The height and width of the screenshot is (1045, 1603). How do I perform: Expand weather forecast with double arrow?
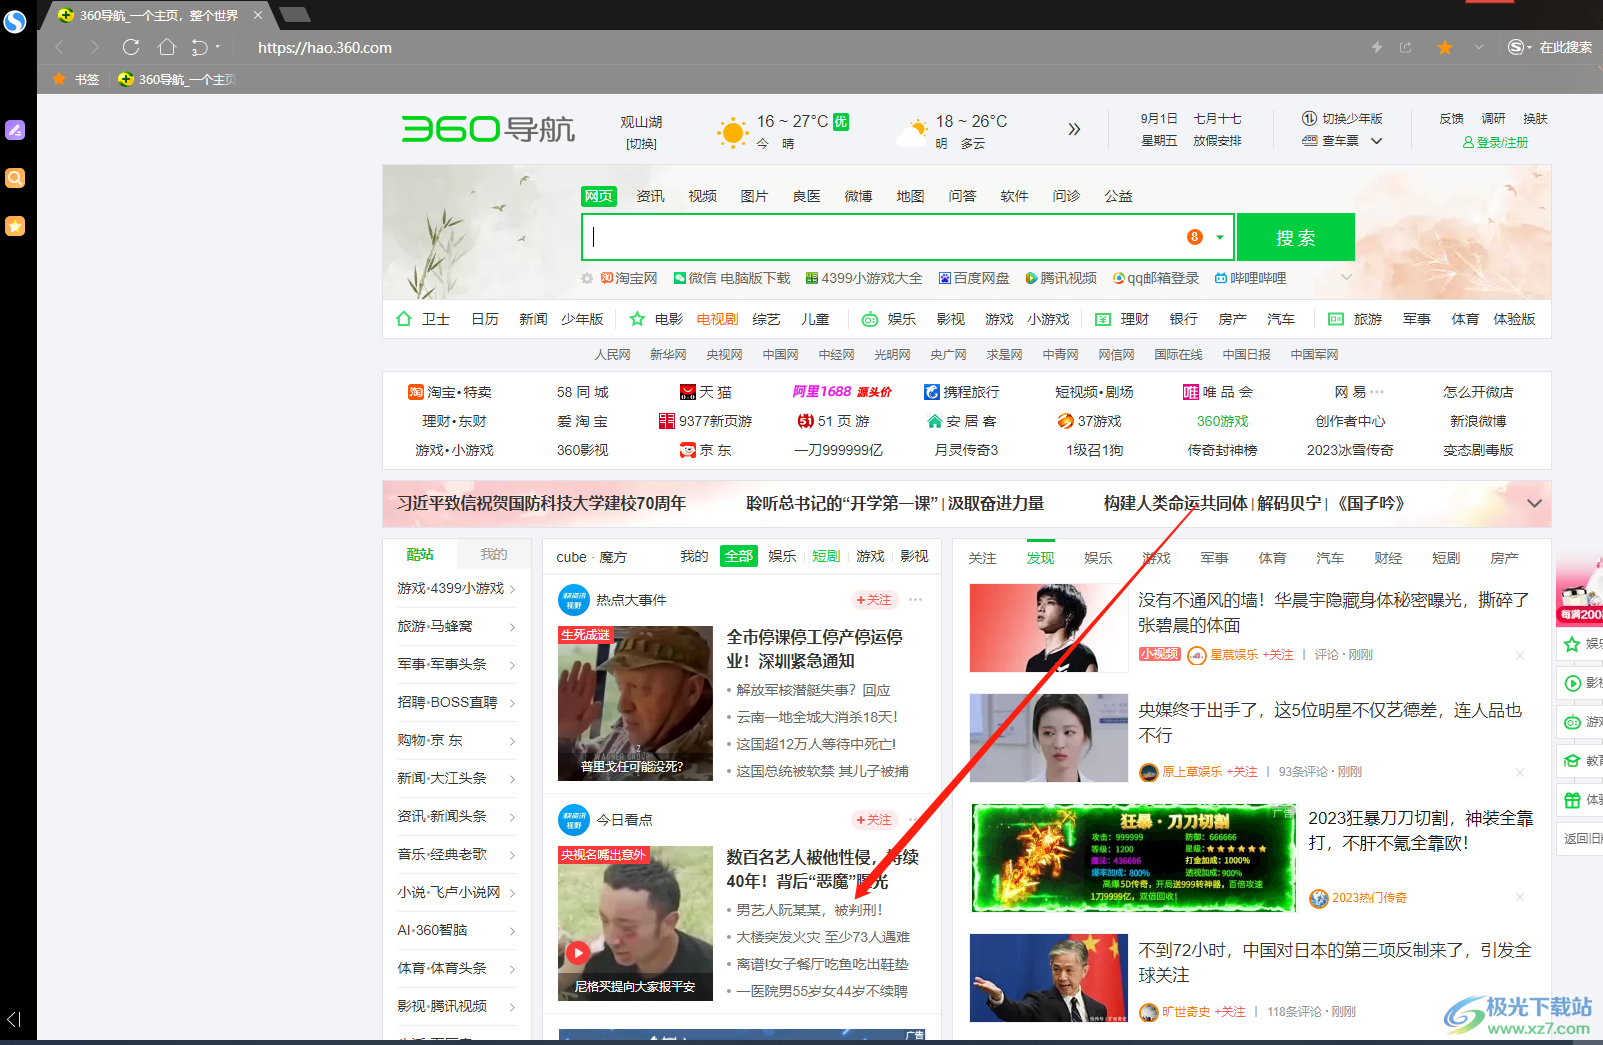(x=1074, y=129)
